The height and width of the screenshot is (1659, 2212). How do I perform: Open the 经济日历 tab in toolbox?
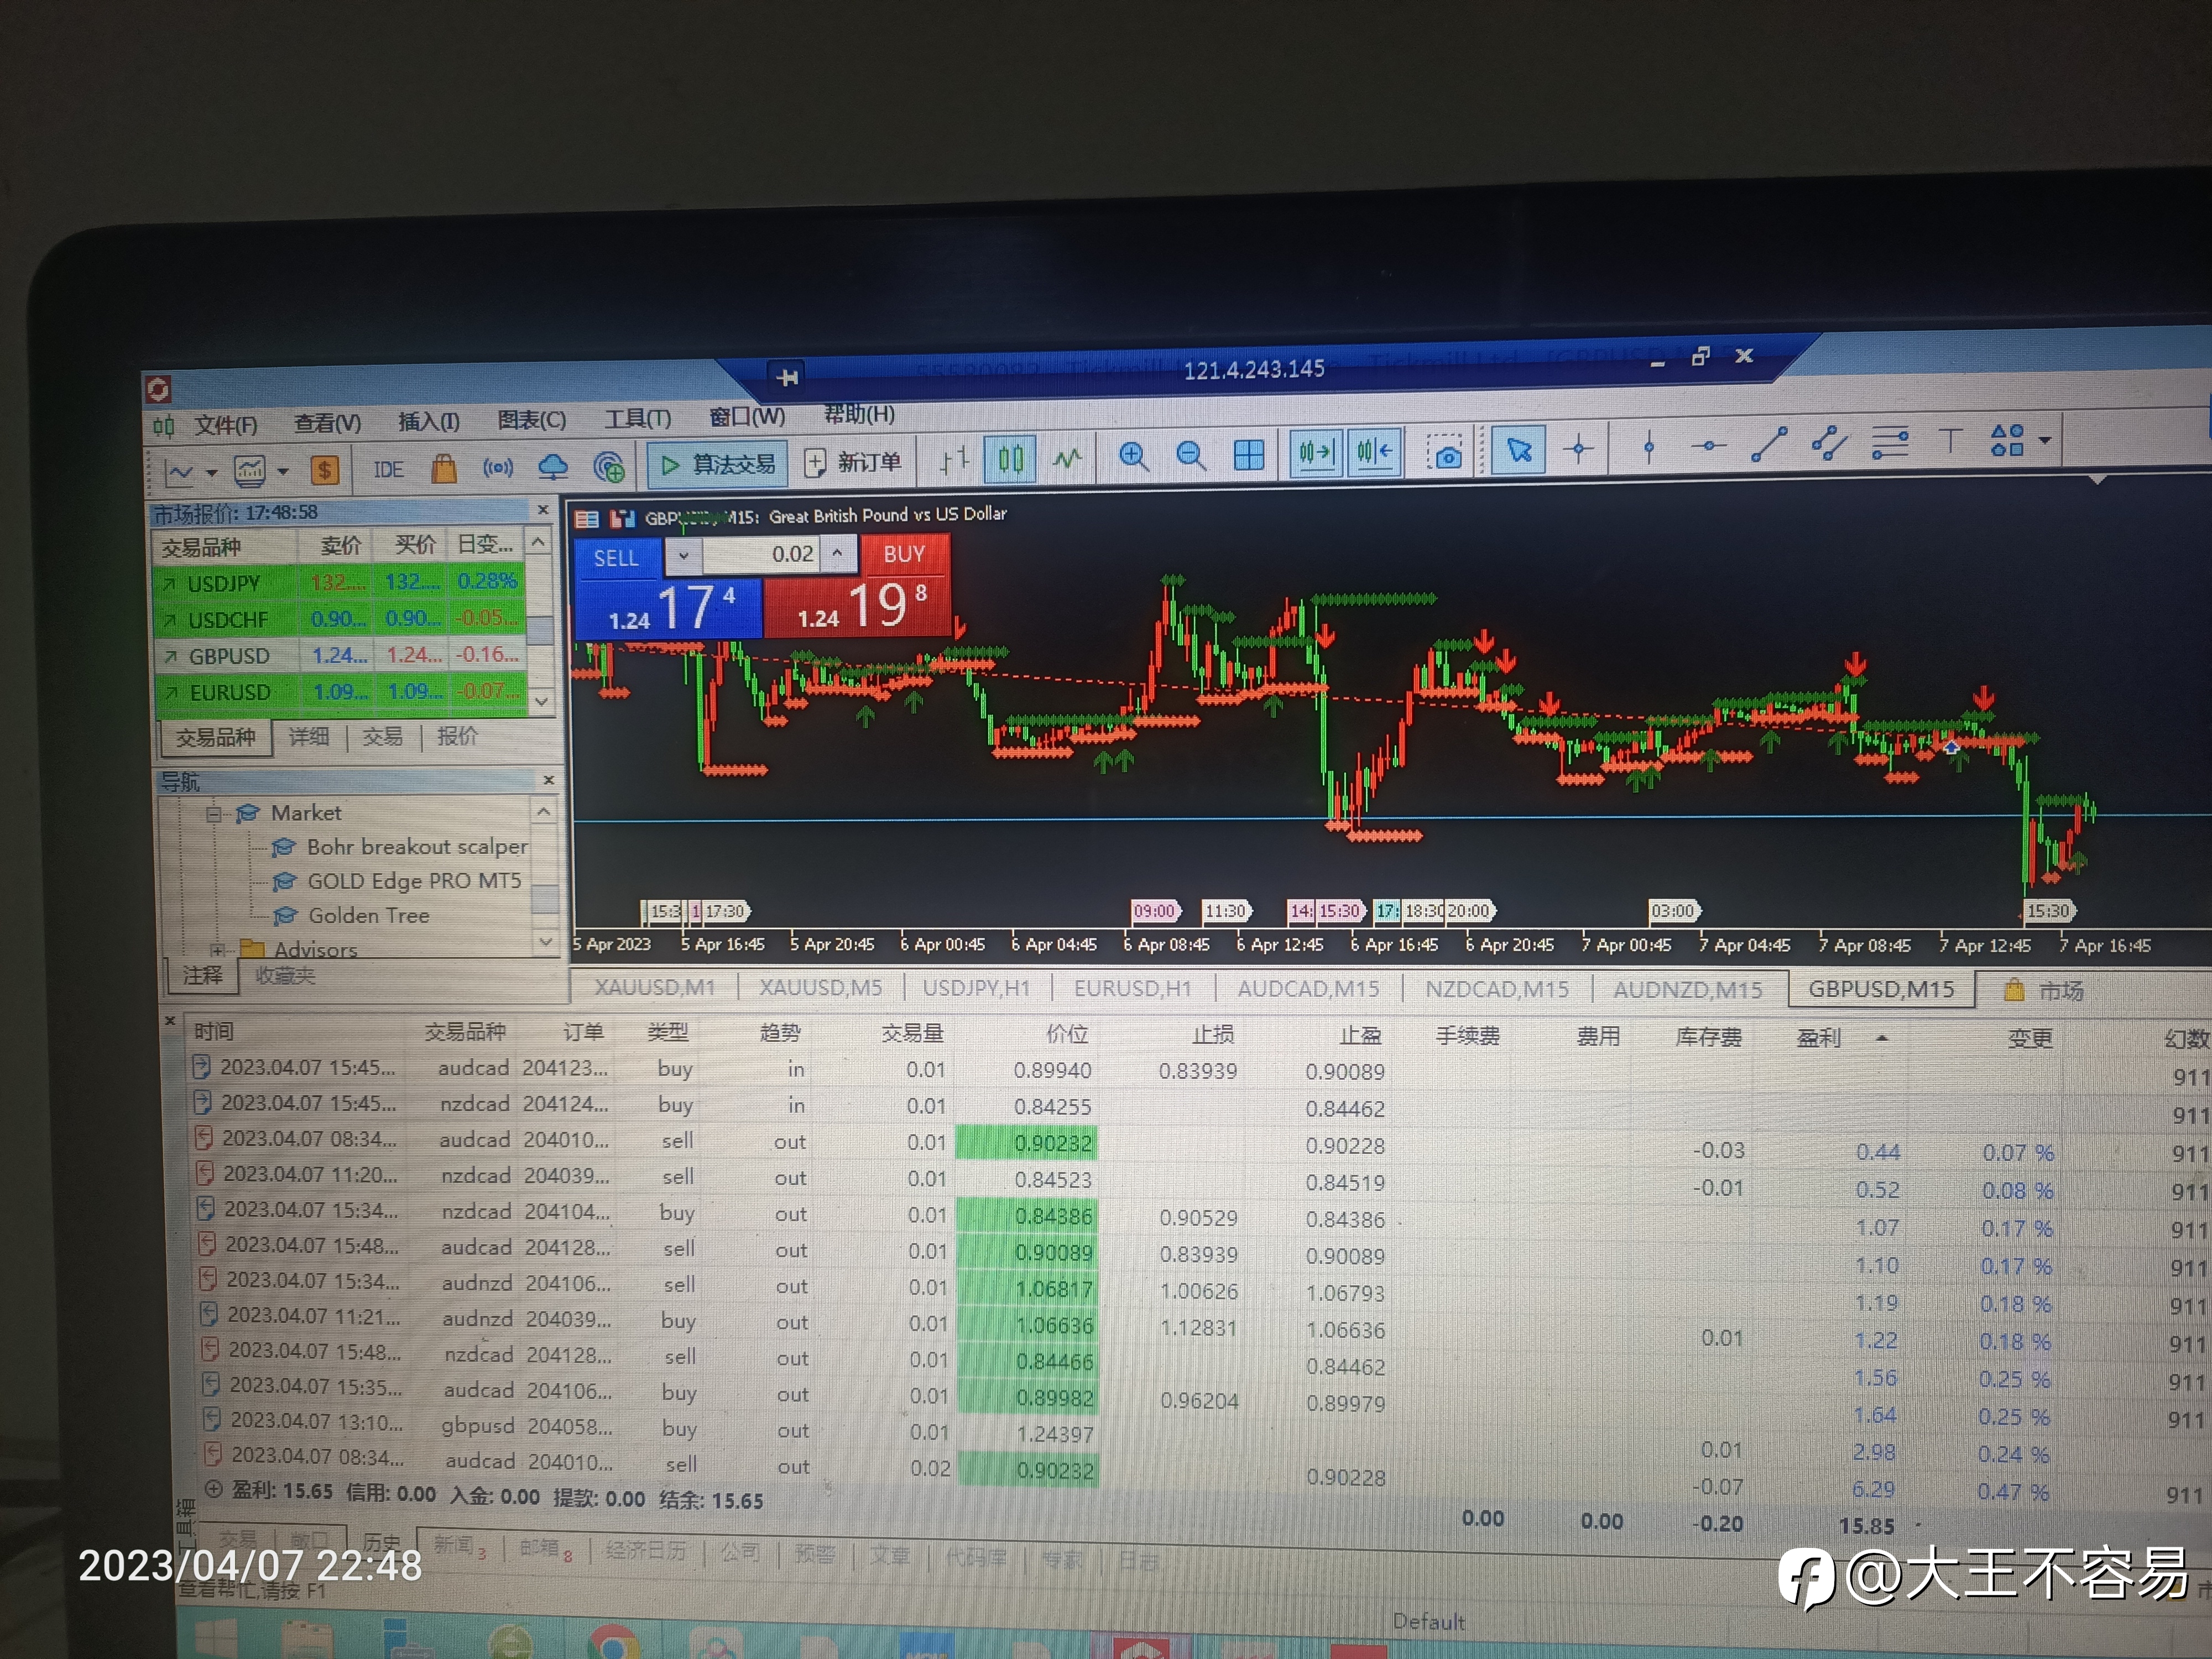click(646, 1550)
